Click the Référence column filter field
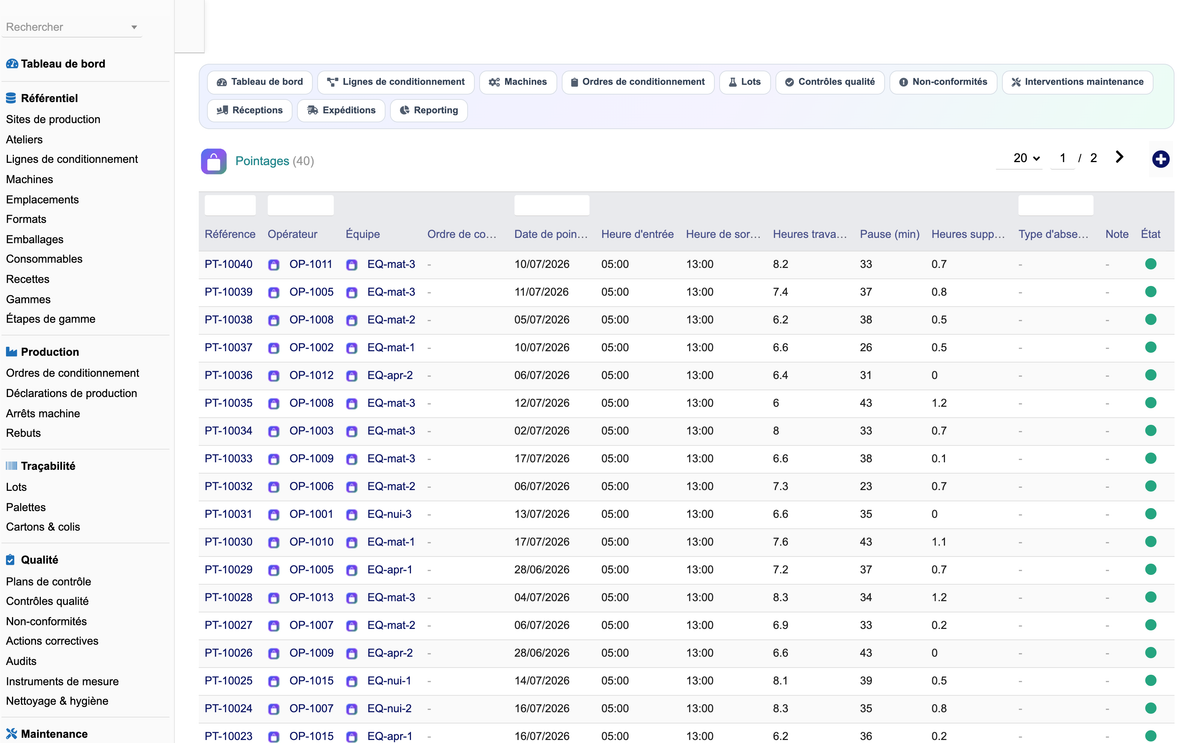 (x=230, y=205)
